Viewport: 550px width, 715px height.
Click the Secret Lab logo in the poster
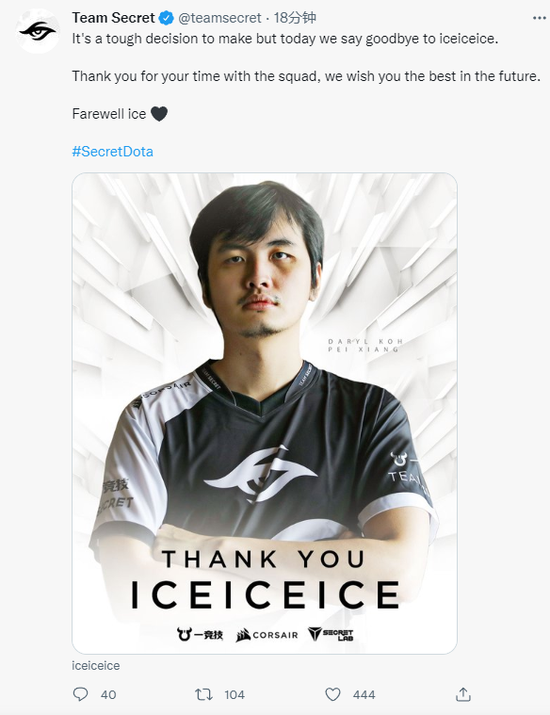pos(331,634)
